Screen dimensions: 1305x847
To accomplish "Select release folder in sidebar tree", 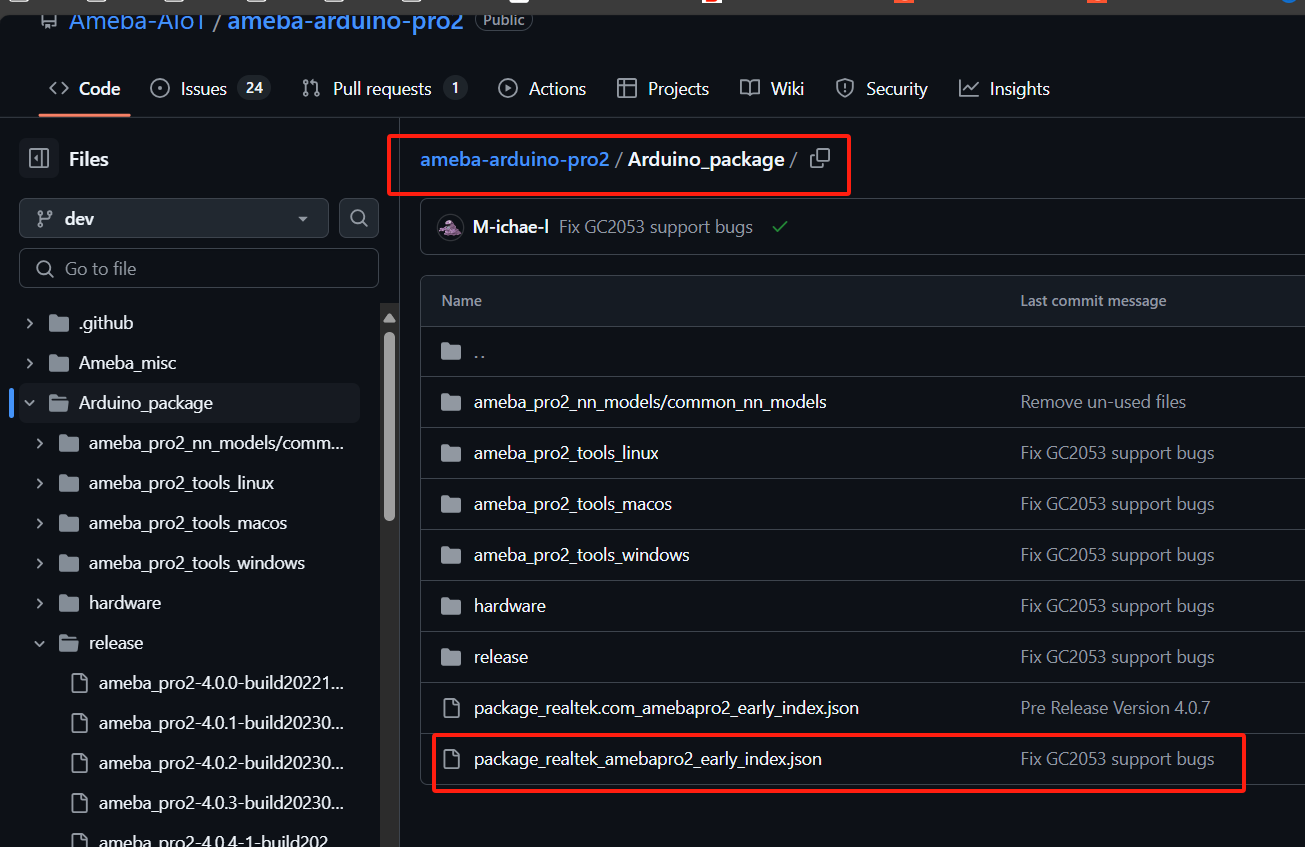I will point(116,643).
